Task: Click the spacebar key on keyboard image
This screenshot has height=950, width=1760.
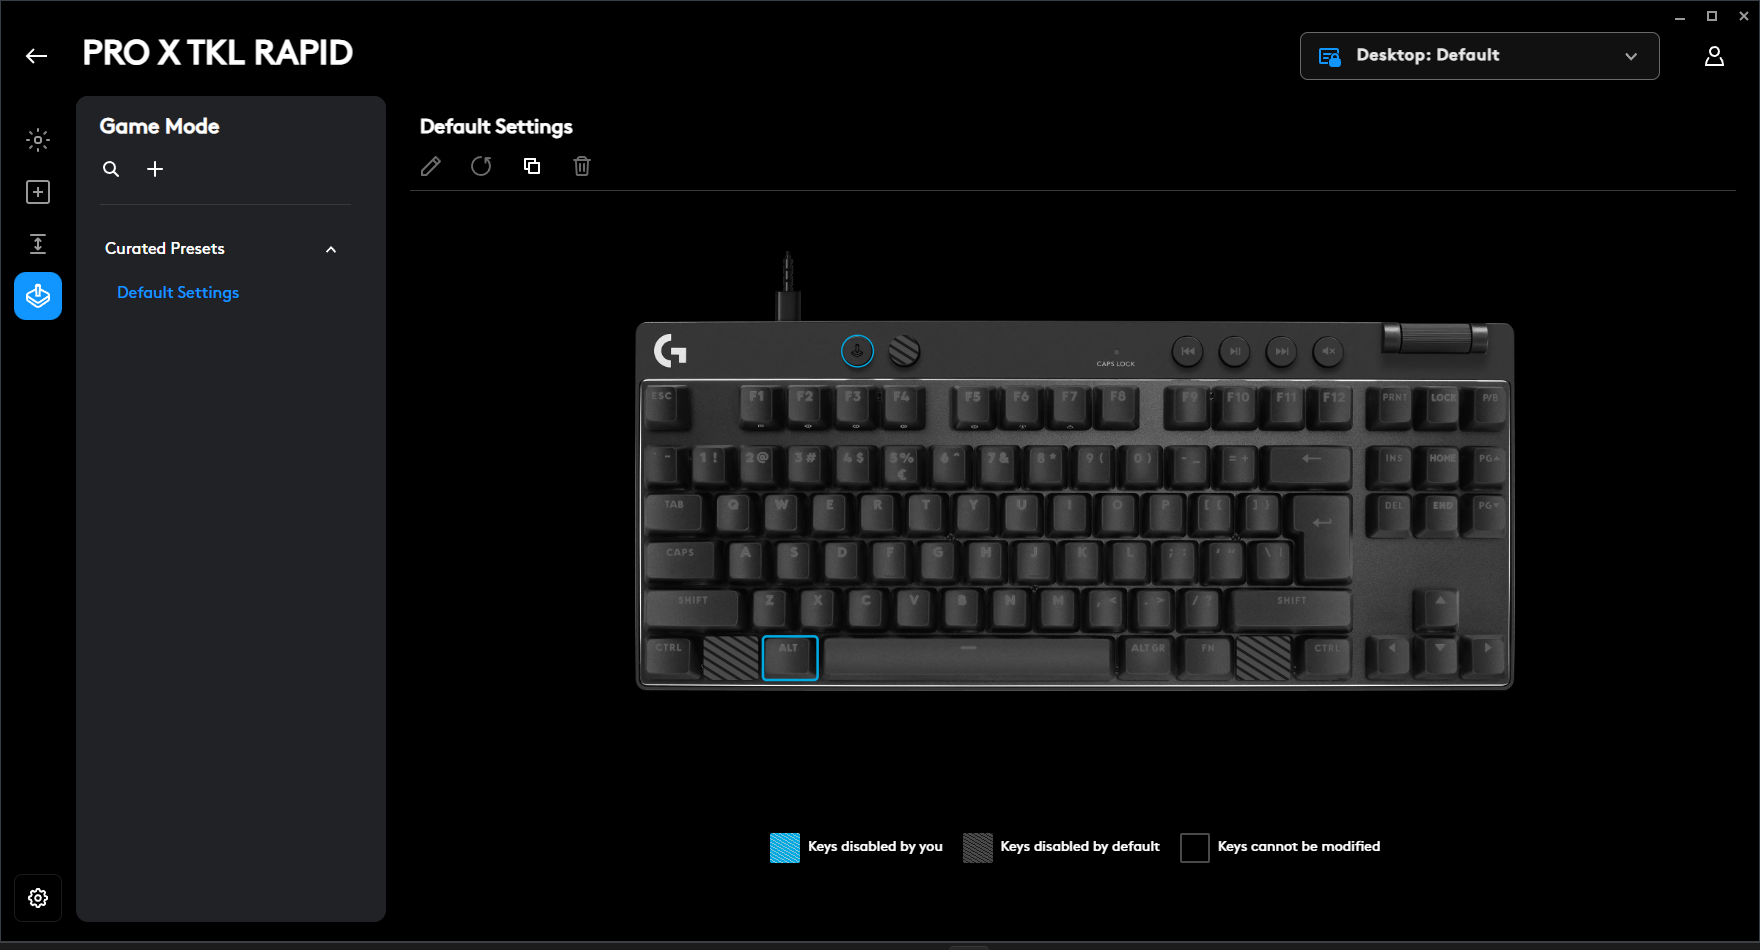Action: click(x=968, y=658)
